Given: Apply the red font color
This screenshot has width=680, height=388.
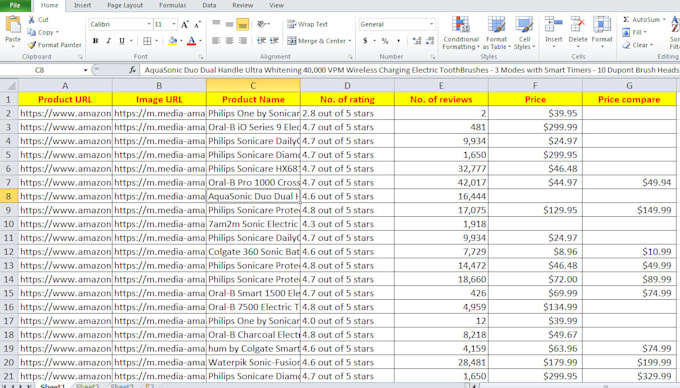Looking at the screenshot, I should [x=191, y=41].
